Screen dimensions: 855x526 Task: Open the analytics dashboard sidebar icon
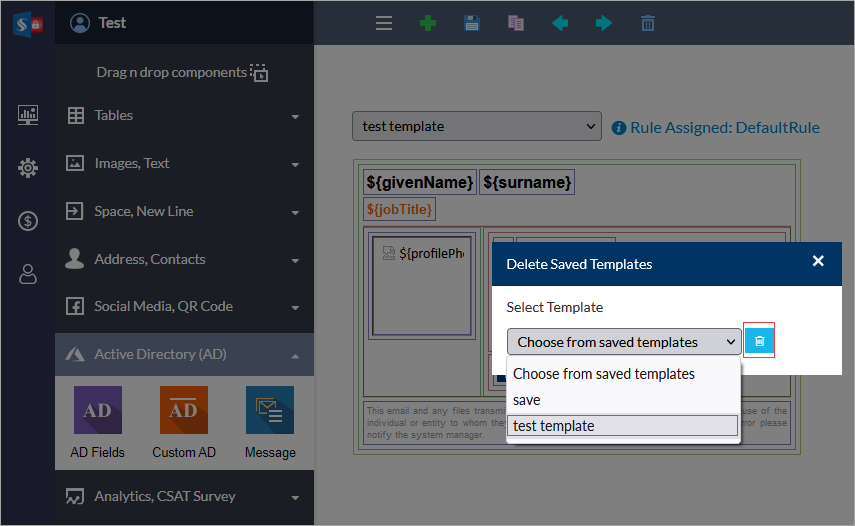[x=28, y=115]
